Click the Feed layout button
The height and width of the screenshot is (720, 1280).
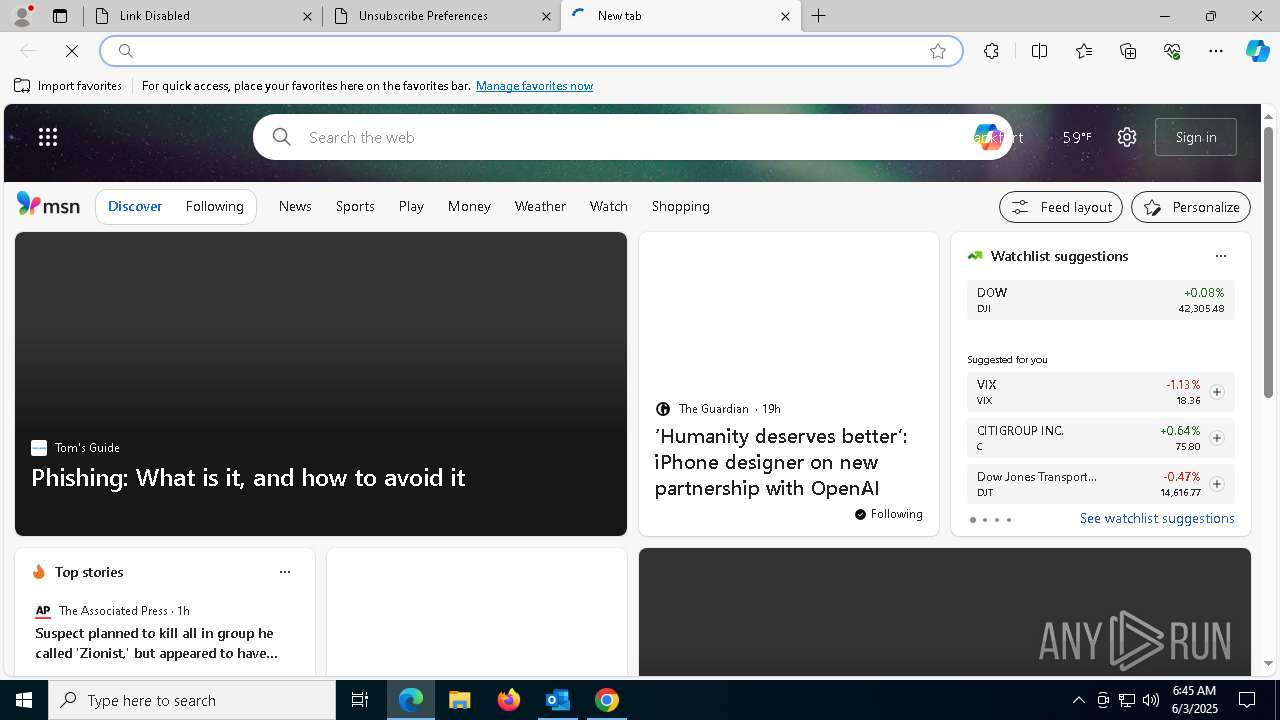[x=1061, y=207]
